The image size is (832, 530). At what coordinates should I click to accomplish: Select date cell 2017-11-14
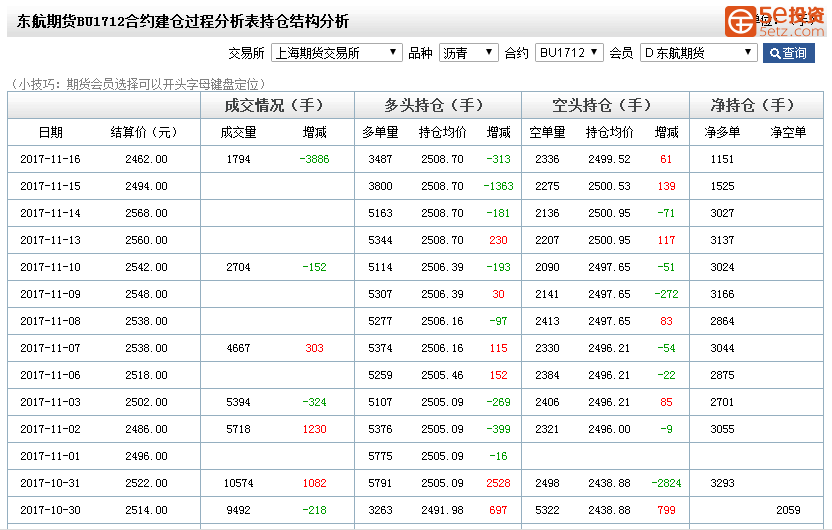click(x=50, y=213)
